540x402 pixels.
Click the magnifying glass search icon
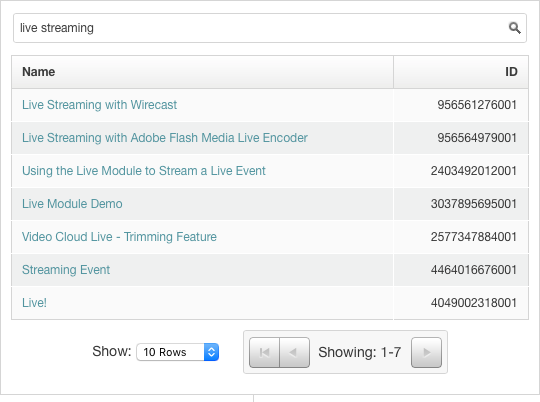[515, 28]
